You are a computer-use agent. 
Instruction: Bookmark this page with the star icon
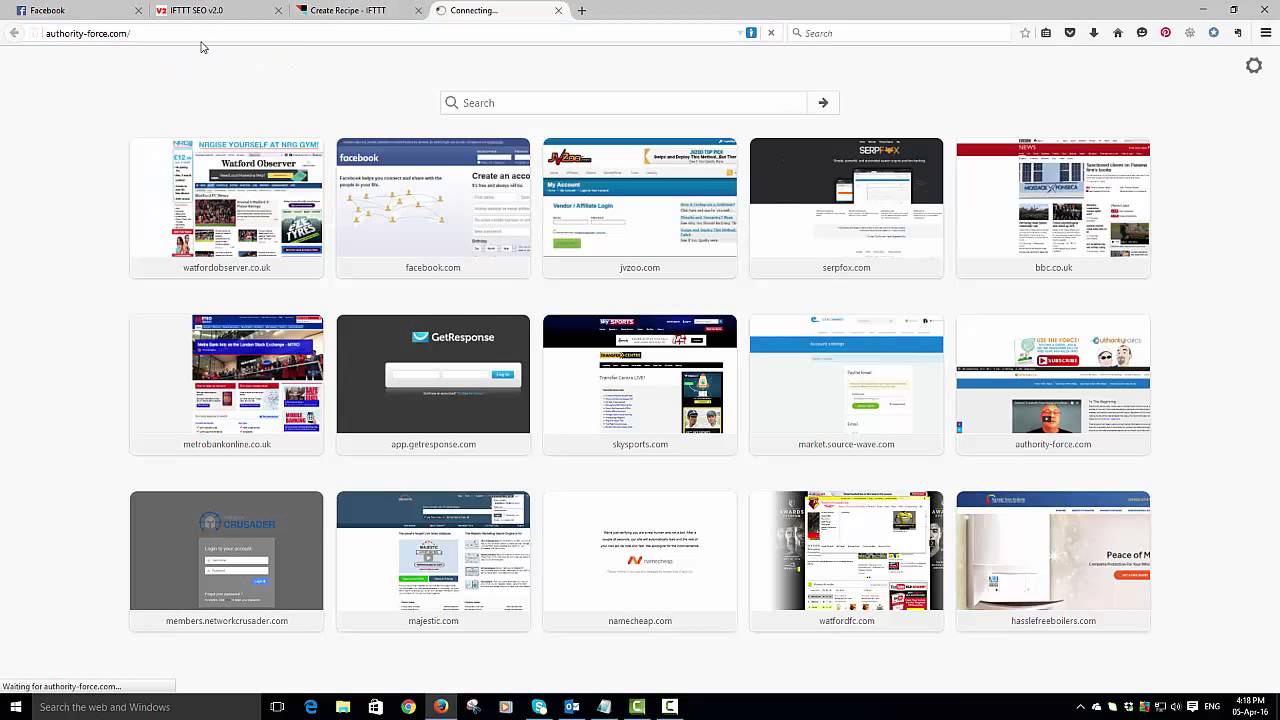point(1025,33)
